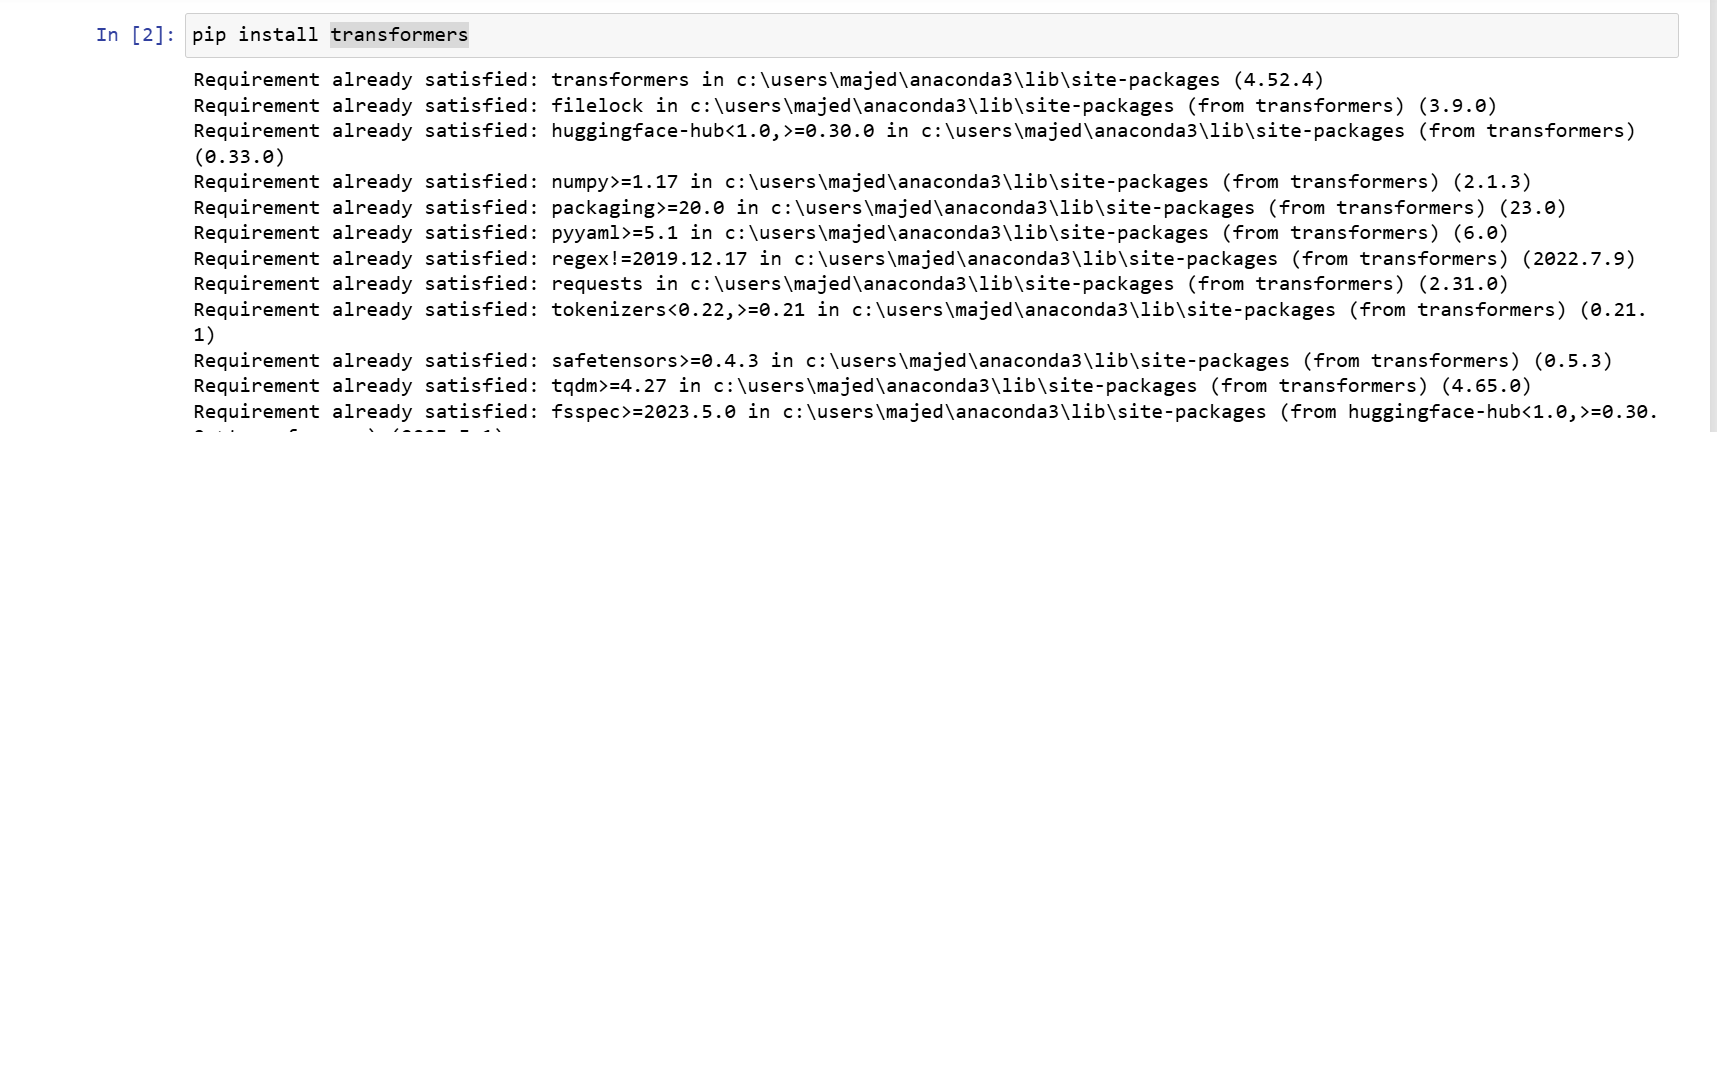Click the tqdm>=4.27 requirement line
The height and width of the screenshot is (1092, 1717).
pos(862,386)
